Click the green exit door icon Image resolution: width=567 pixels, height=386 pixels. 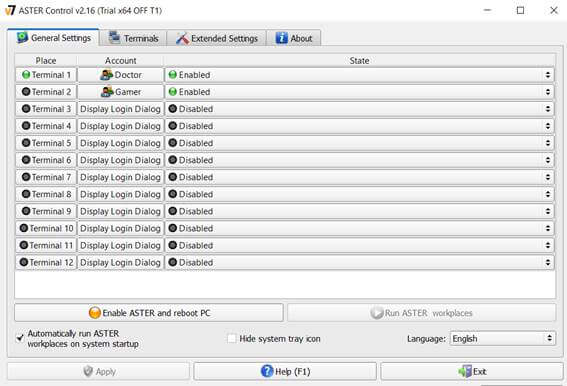point(465,372)
